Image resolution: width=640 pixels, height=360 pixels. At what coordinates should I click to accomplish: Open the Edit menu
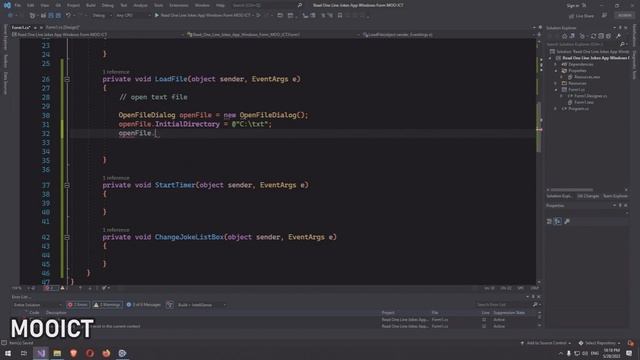pos(31,5)
